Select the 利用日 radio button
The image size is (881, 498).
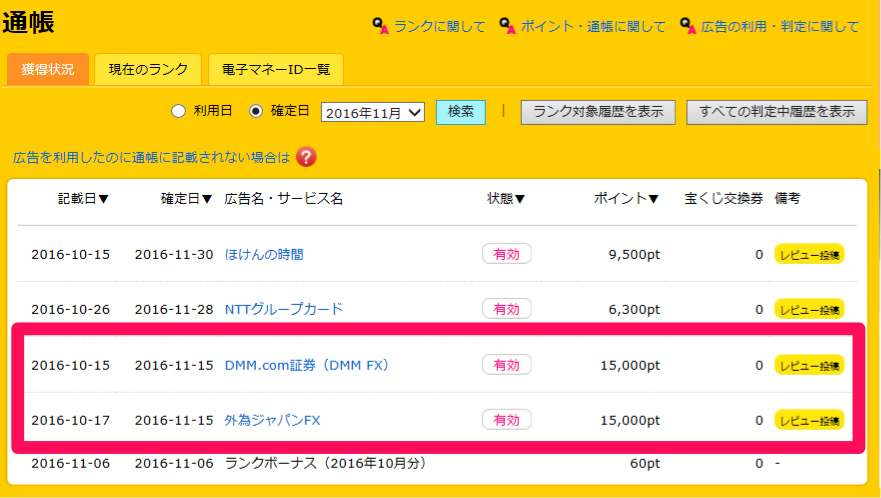178,111
